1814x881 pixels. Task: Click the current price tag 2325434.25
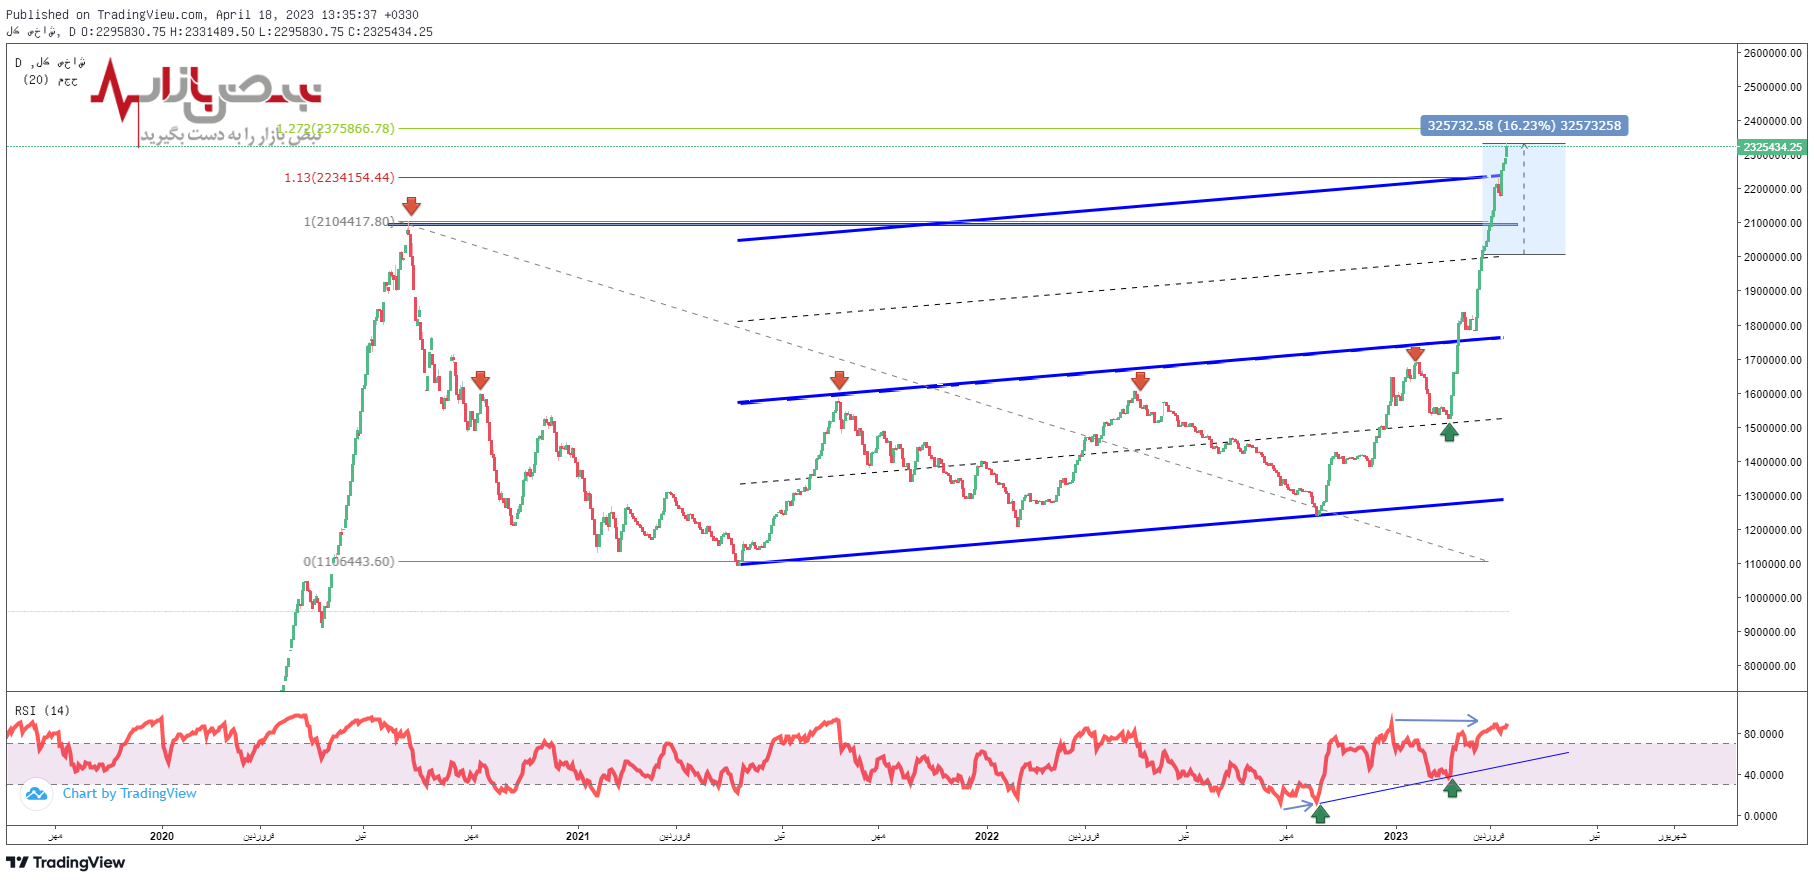tap(1772, 147)
